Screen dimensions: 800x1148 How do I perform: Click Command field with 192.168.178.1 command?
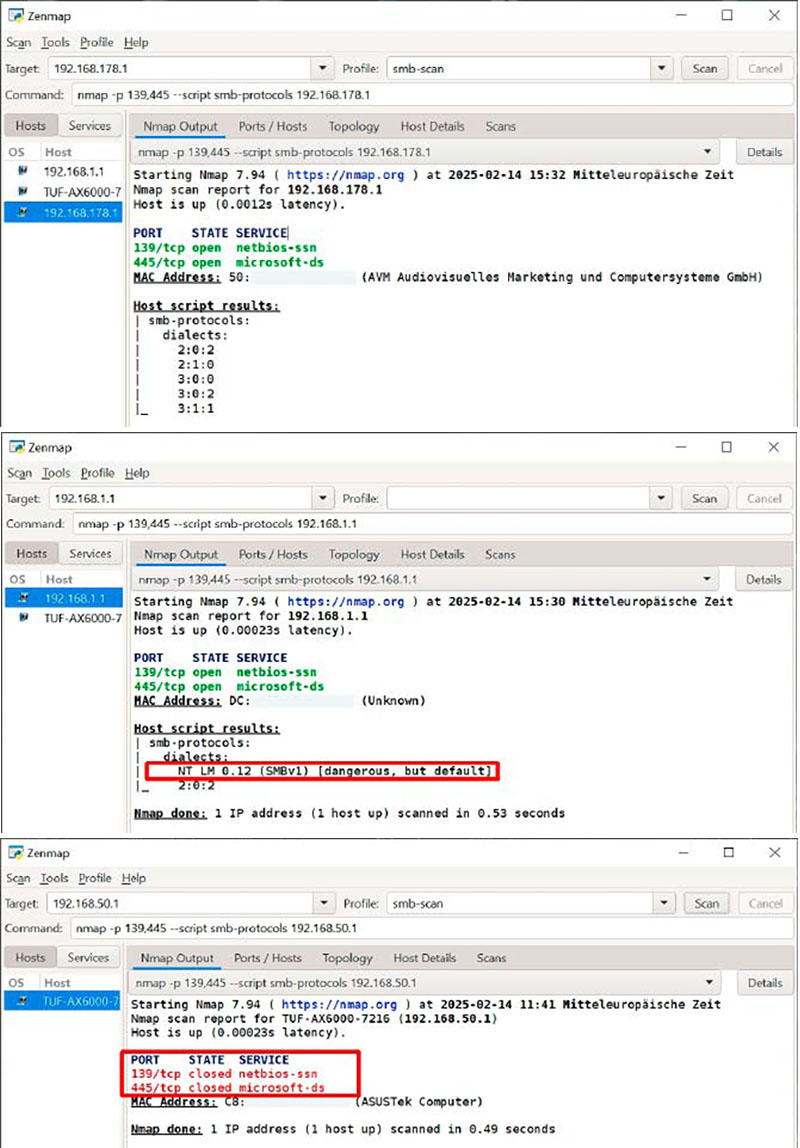coord(432,95)
